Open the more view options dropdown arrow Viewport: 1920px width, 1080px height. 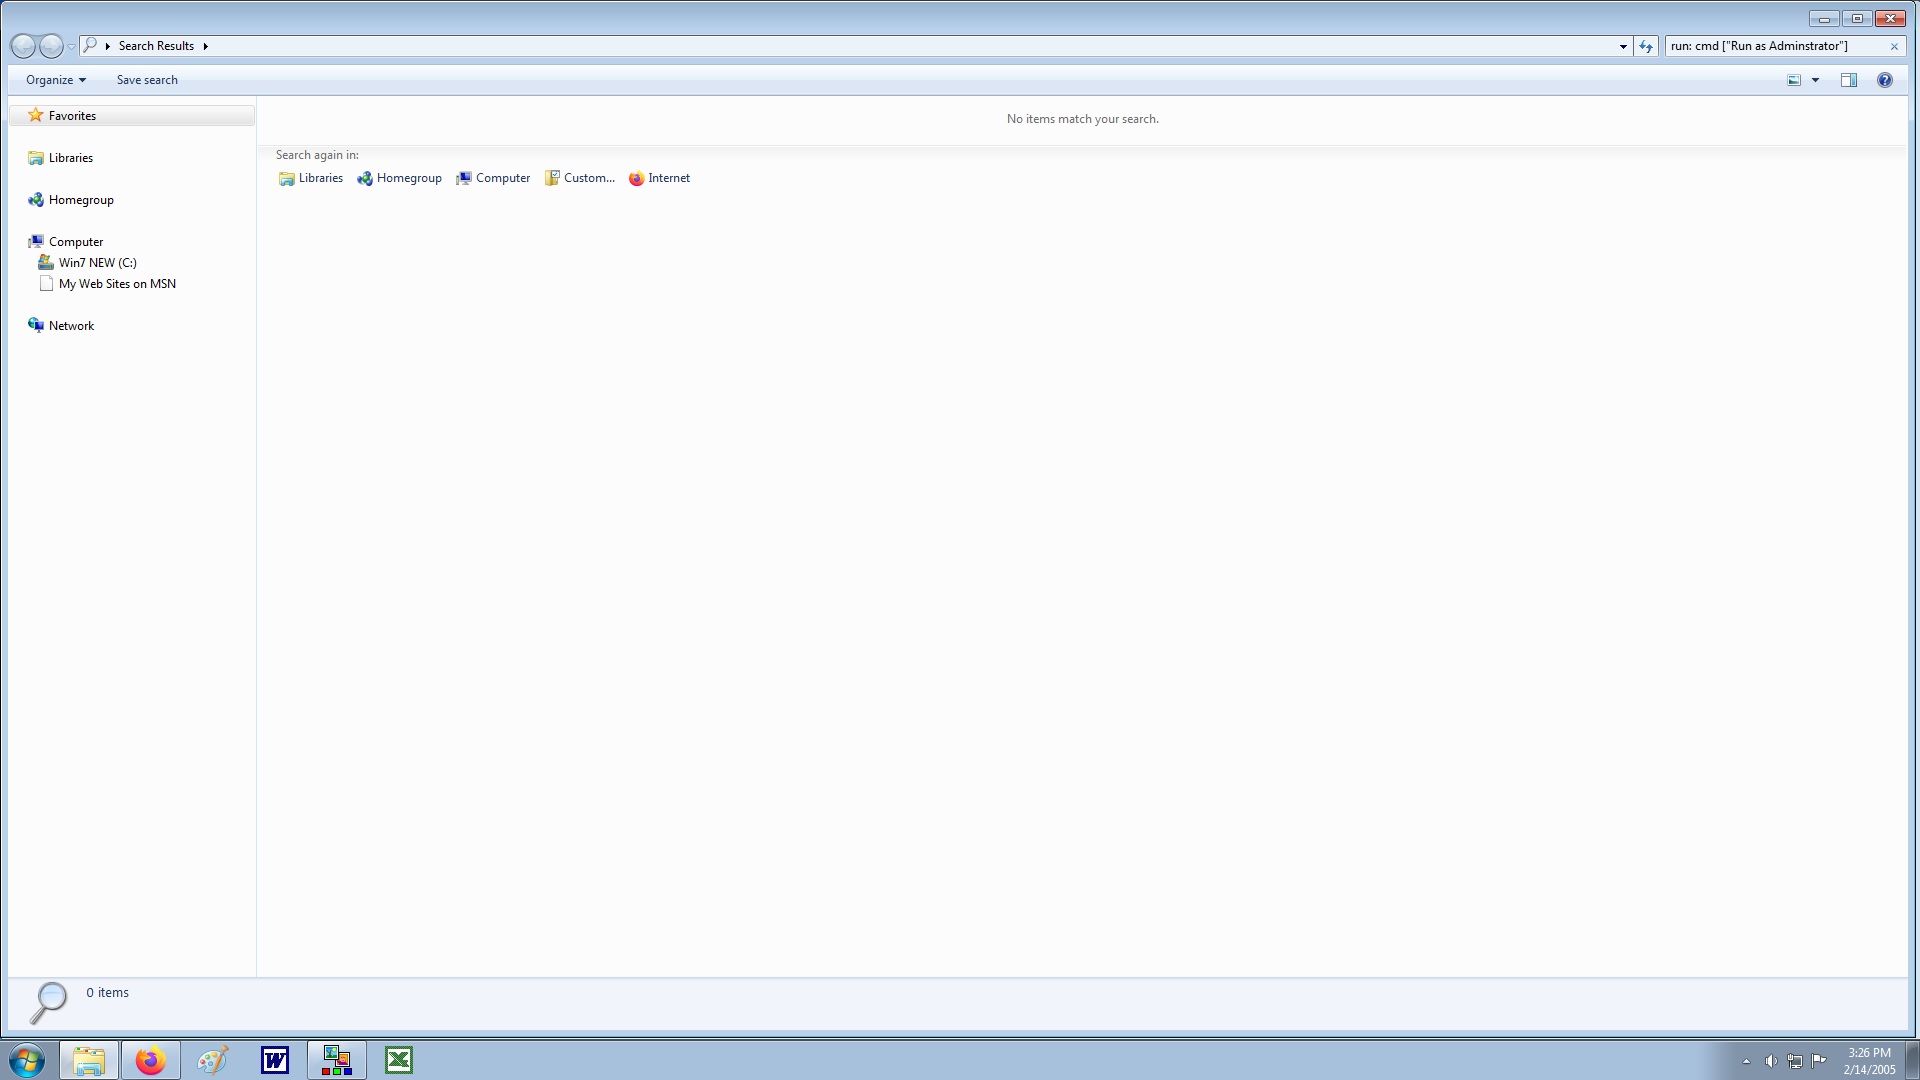pos(1815,80)
